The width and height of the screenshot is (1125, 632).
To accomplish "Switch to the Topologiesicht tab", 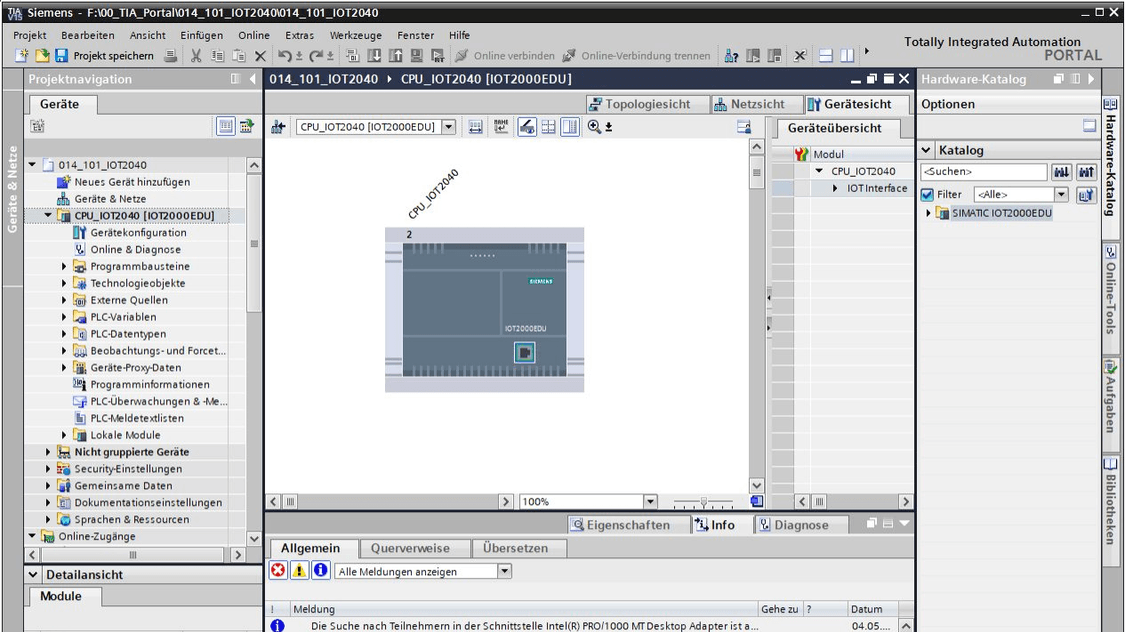I will pyautogui.click(x=648, y=104).
